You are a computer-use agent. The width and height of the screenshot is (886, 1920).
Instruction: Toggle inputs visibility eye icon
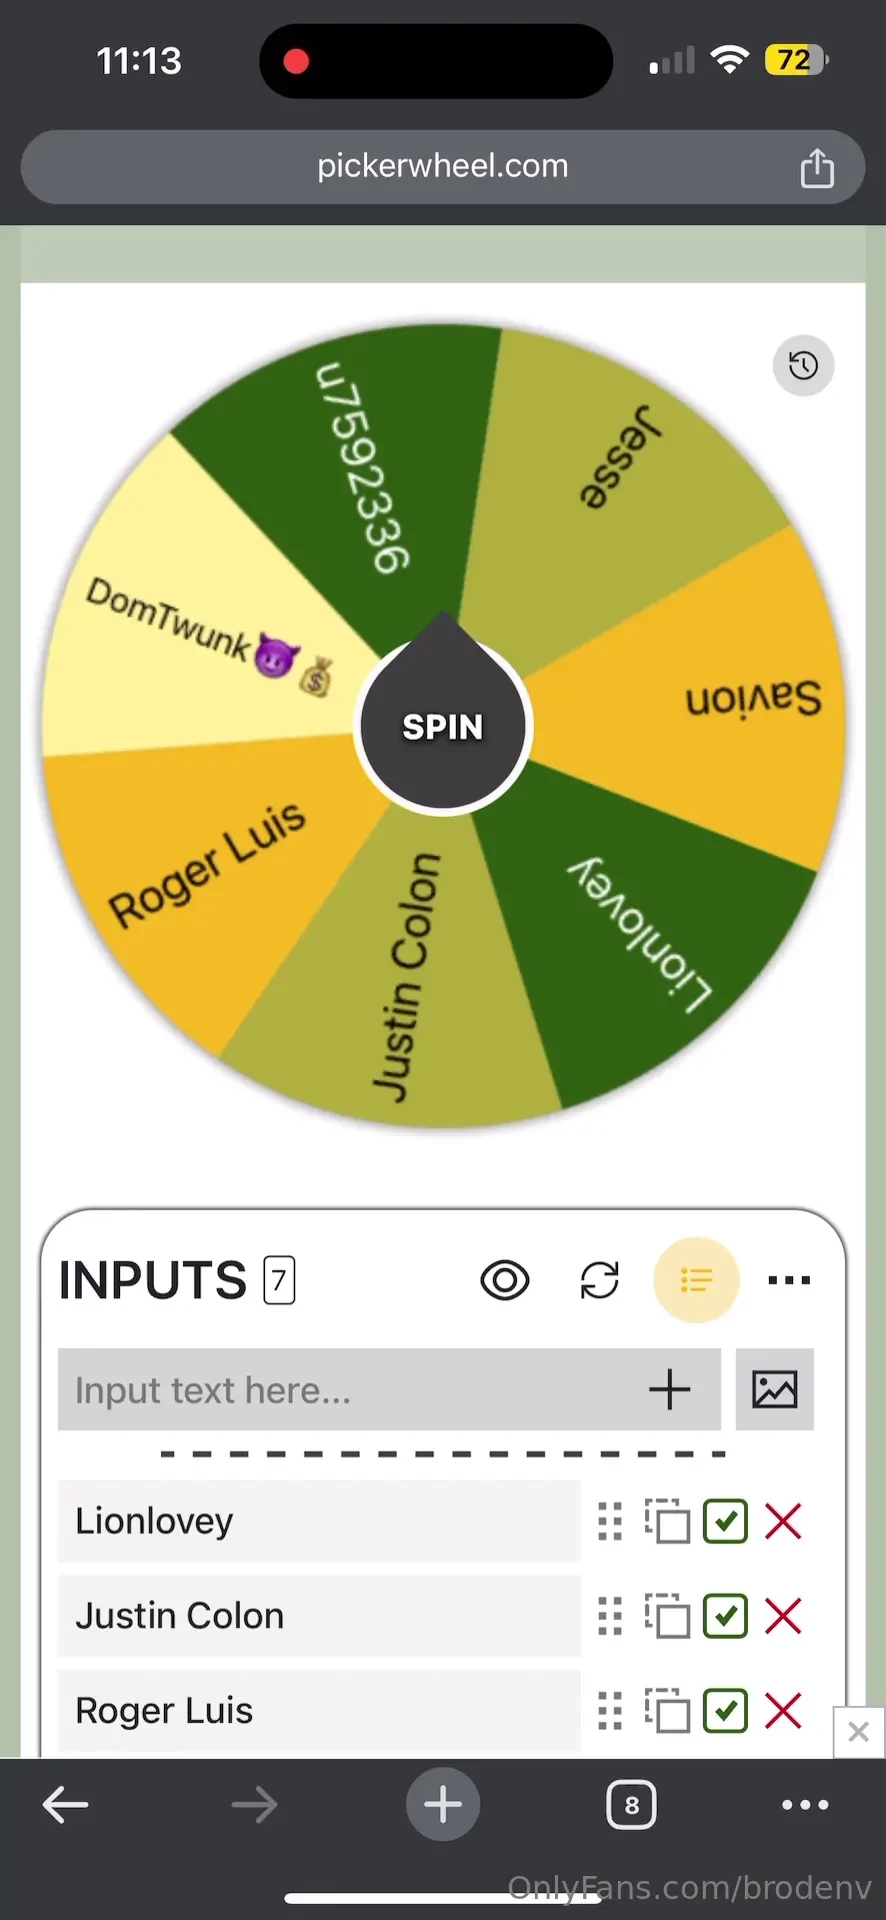(505, 1280)
